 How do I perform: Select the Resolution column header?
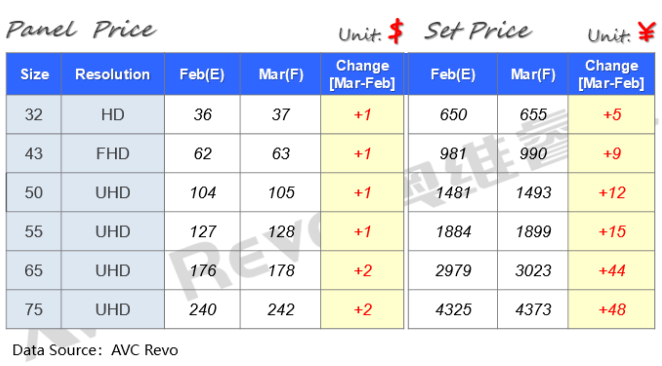click(x=113, y=74)
